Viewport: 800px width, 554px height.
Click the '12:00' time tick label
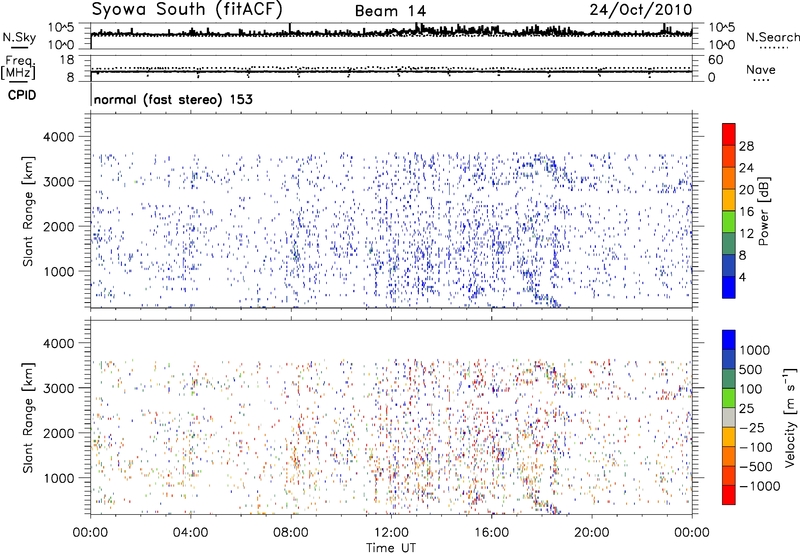pos(391,533)
